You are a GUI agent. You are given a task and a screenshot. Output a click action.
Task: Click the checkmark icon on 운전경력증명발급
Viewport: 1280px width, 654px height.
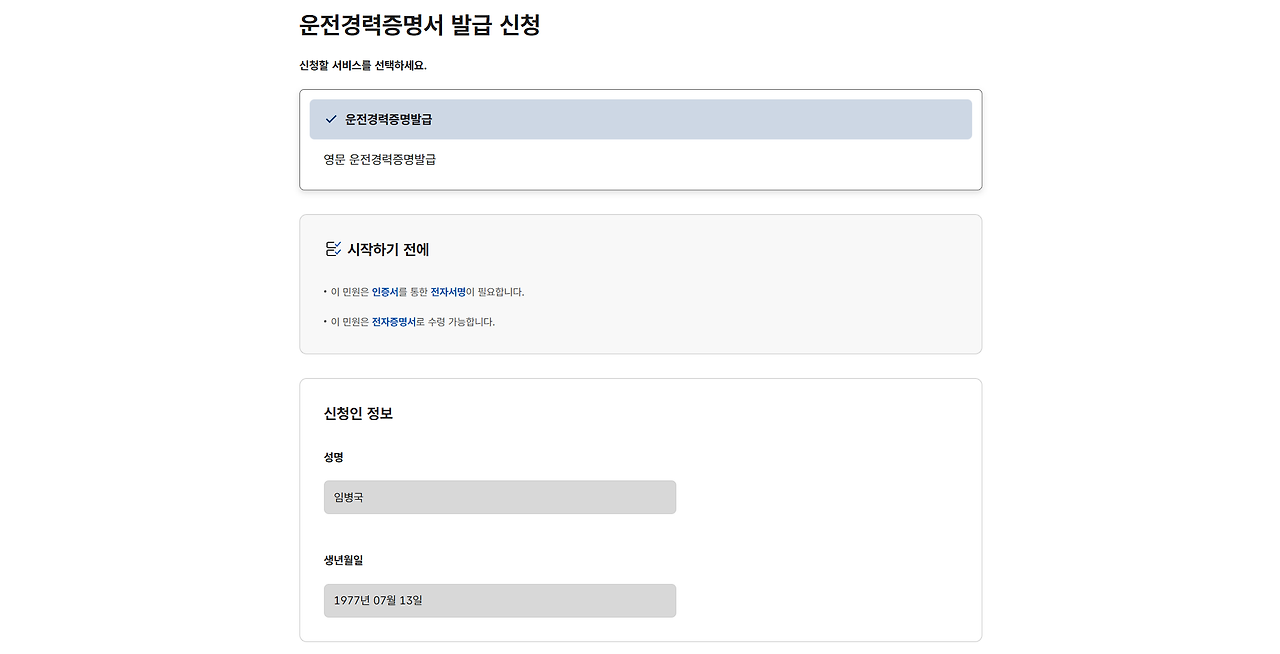[330, 118]
